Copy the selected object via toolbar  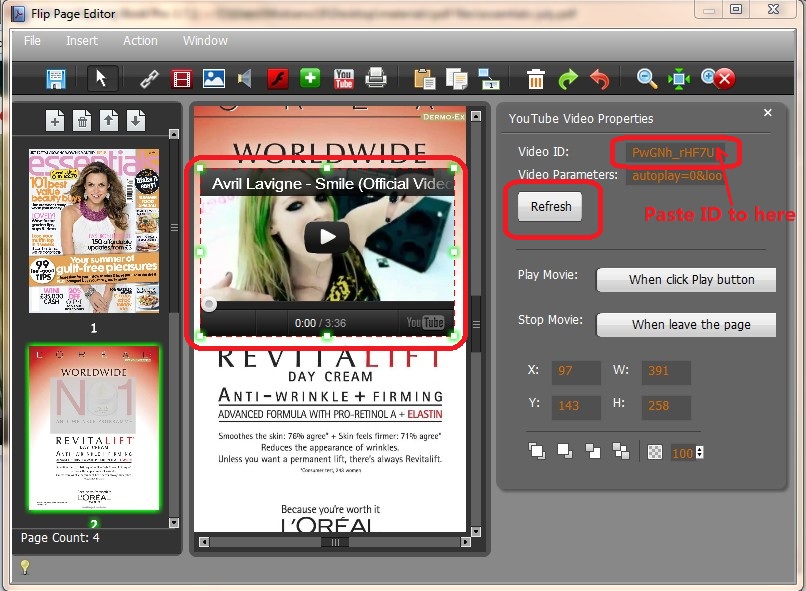[456, 79]
